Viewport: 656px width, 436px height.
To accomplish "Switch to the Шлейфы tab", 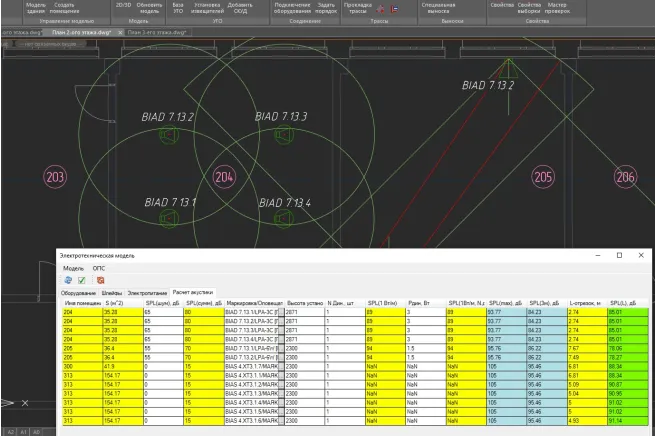I will (111, 292).
